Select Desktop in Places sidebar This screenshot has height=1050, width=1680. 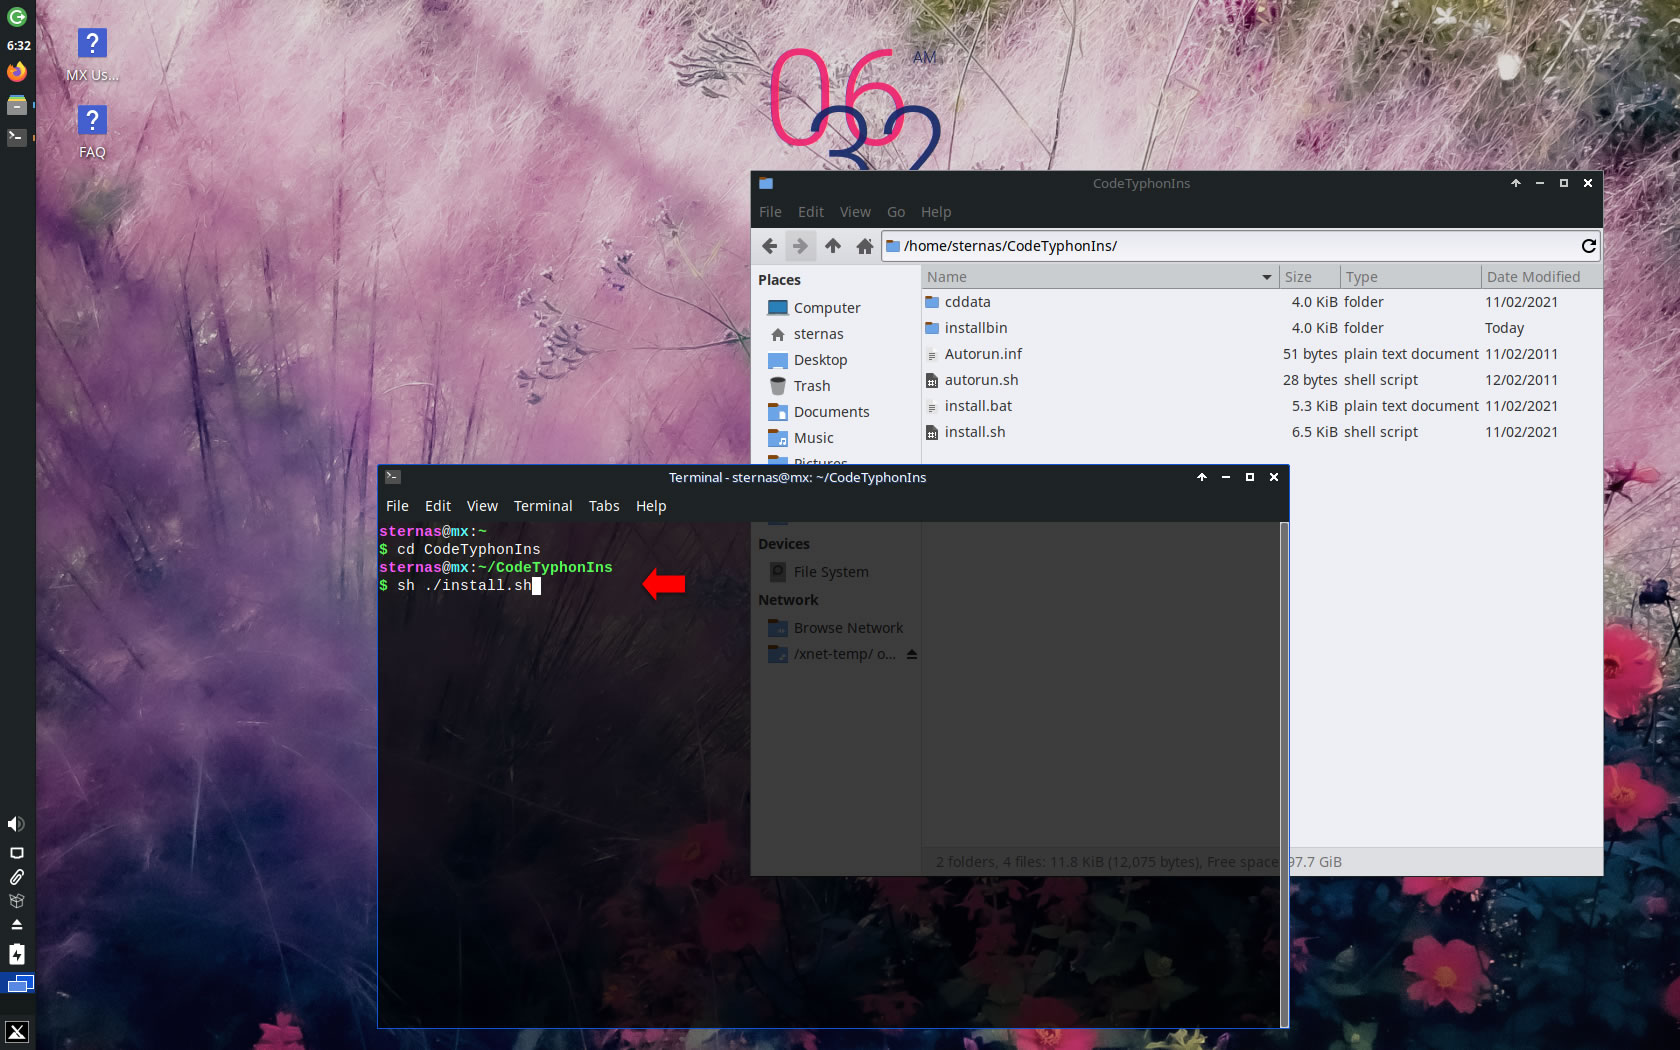click(x=835, y=360)
